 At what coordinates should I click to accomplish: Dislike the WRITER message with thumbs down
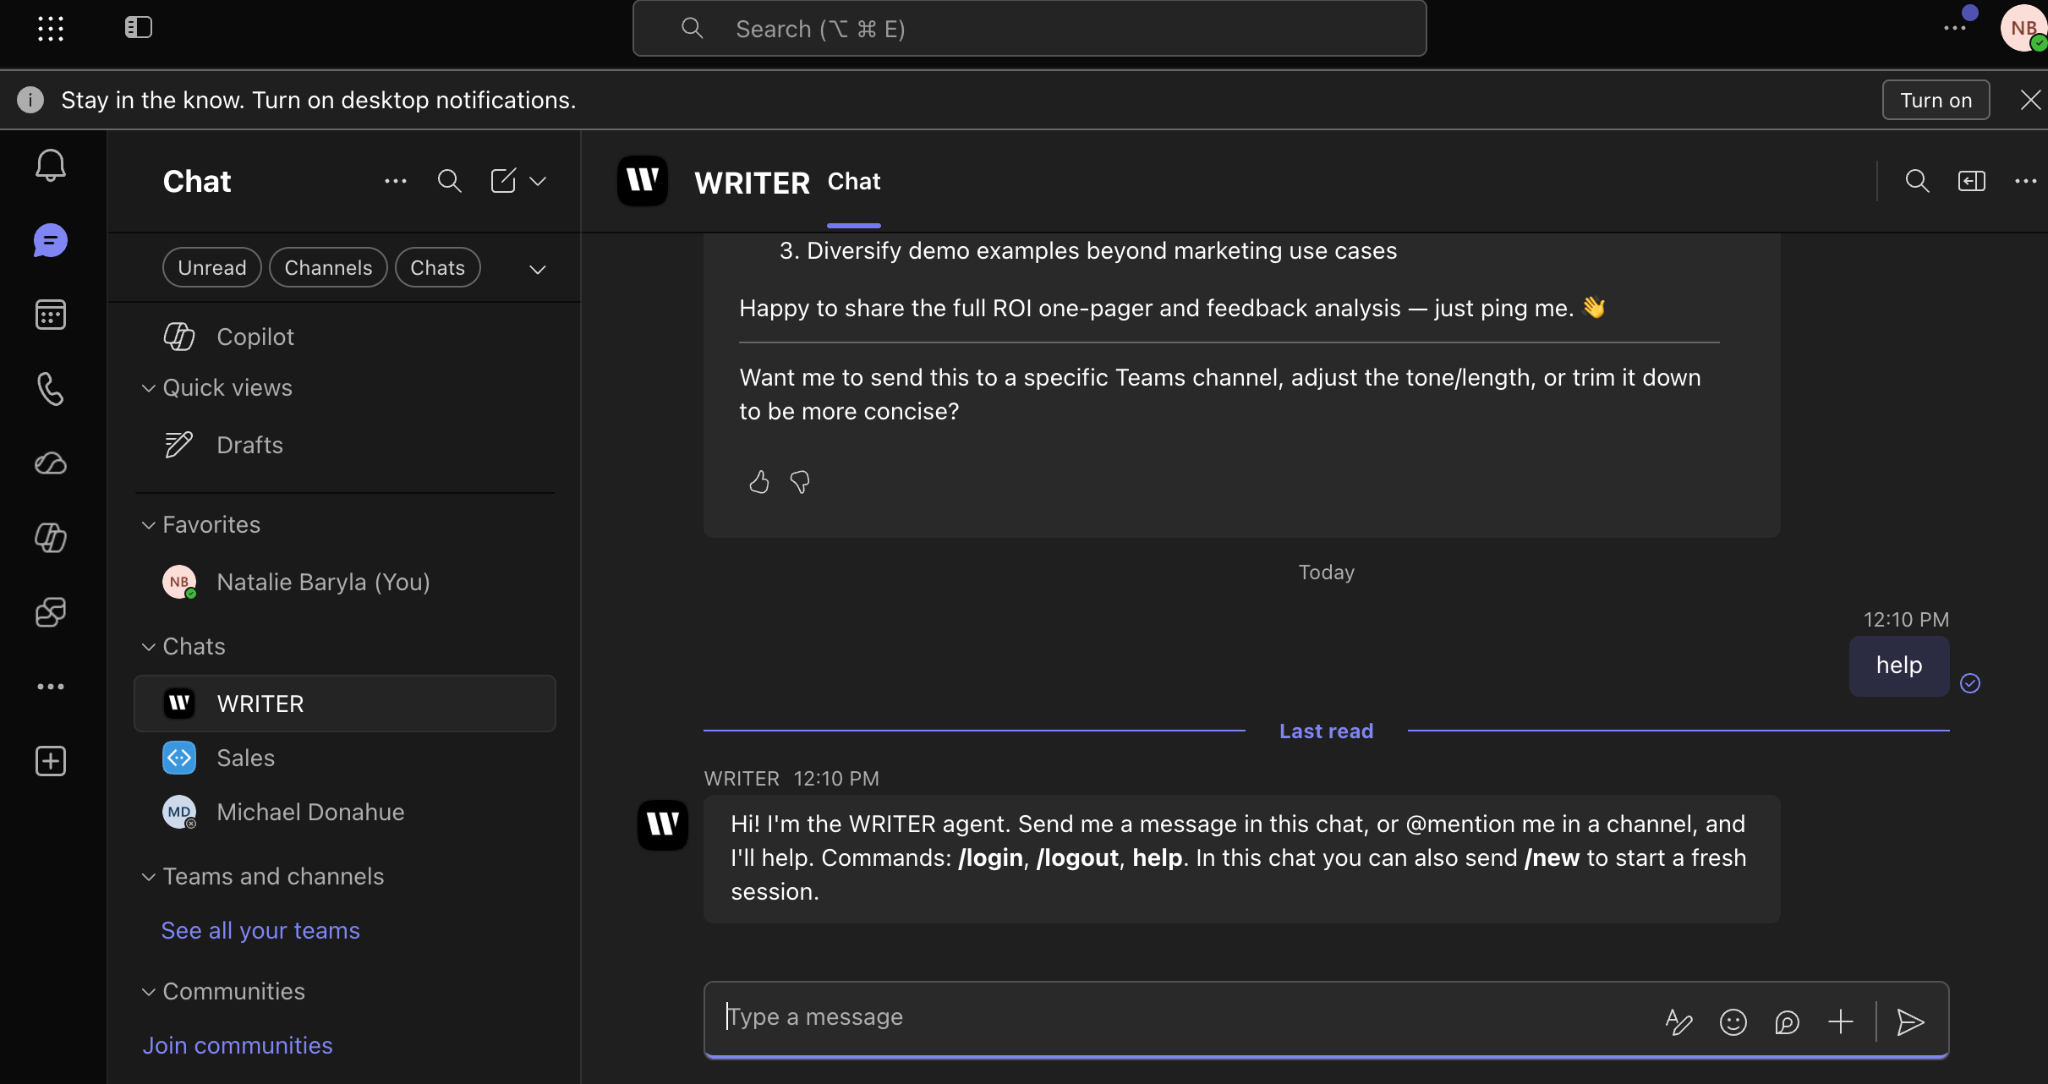pyautogui.click(x=800, y=483)
